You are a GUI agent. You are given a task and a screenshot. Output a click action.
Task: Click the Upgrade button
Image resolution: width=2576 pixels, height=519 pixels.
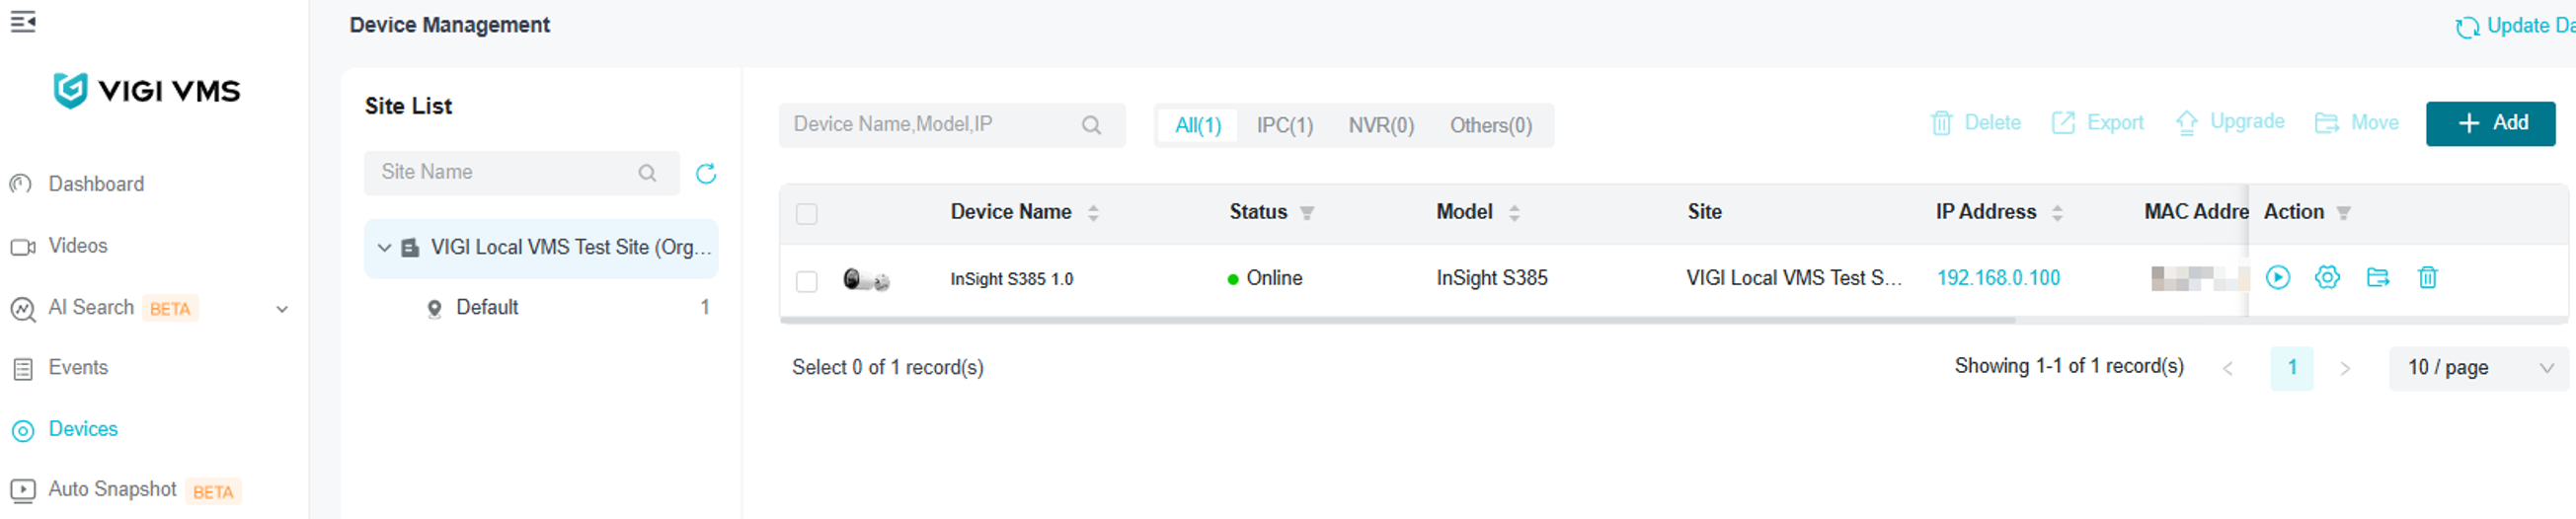2229,122
